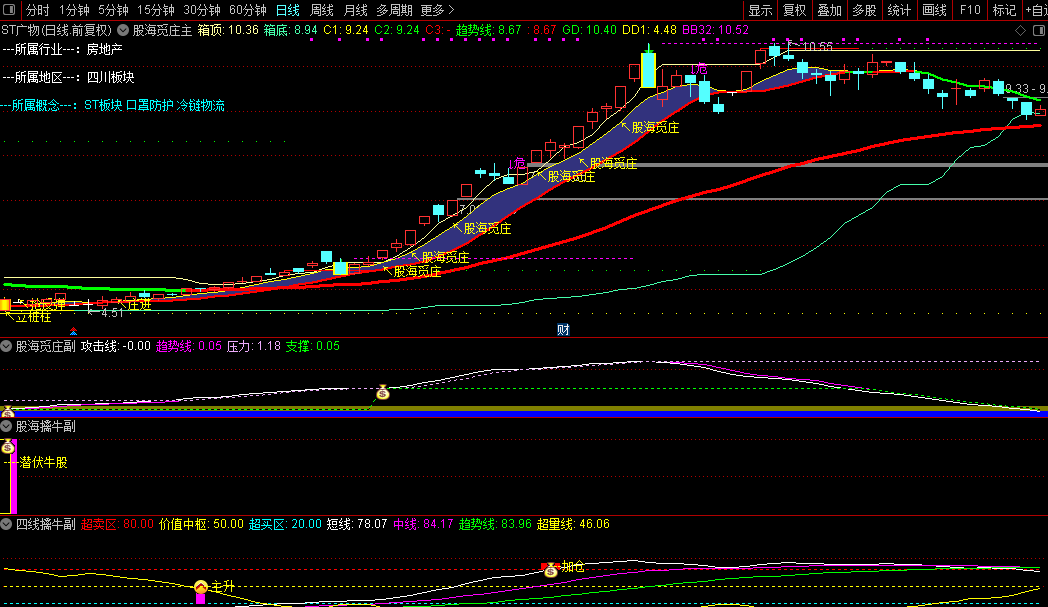Click the diamond icon beside BB32 value
Screen dimensions: 1048x607
(x=1021, y=31)
